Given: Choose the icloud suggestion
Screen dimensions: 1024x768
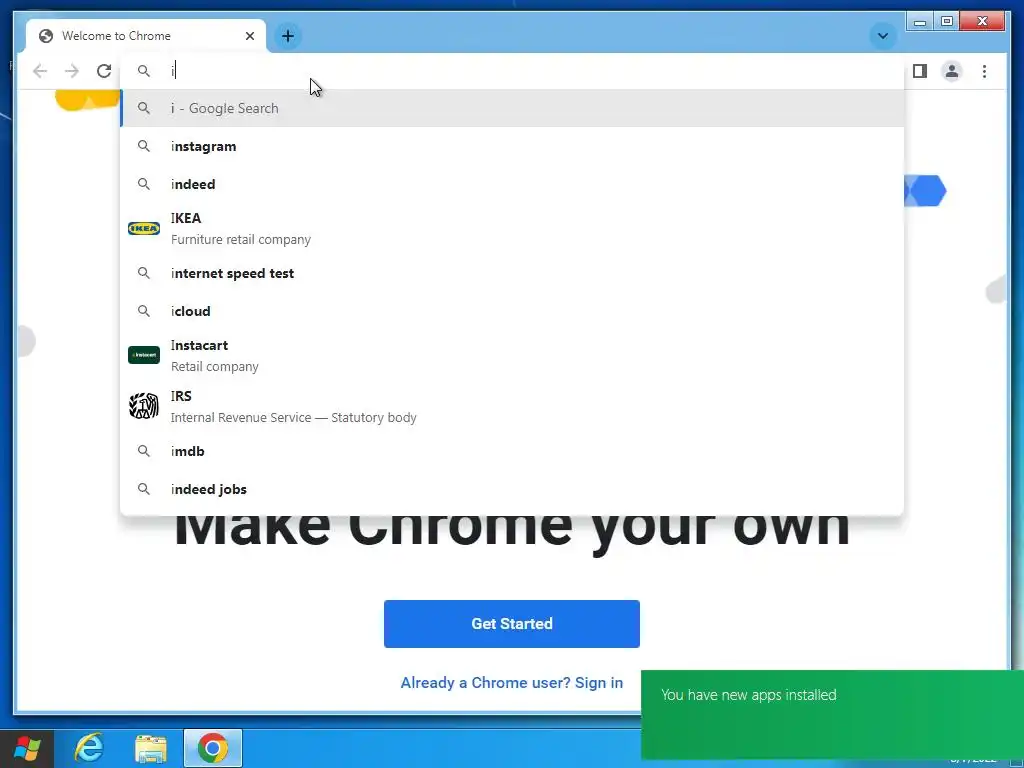Looking at the screenshot, I should [x=512, y=311].
